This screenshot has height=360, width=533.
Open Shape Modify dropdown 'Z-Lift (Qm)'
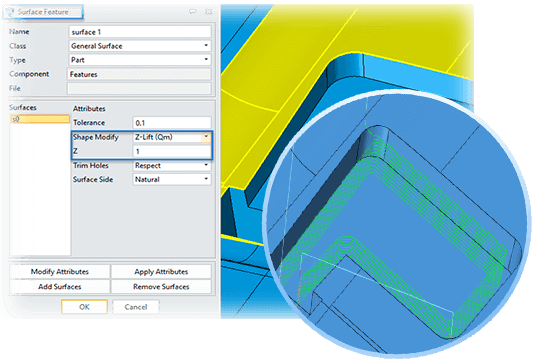point(172,137)
